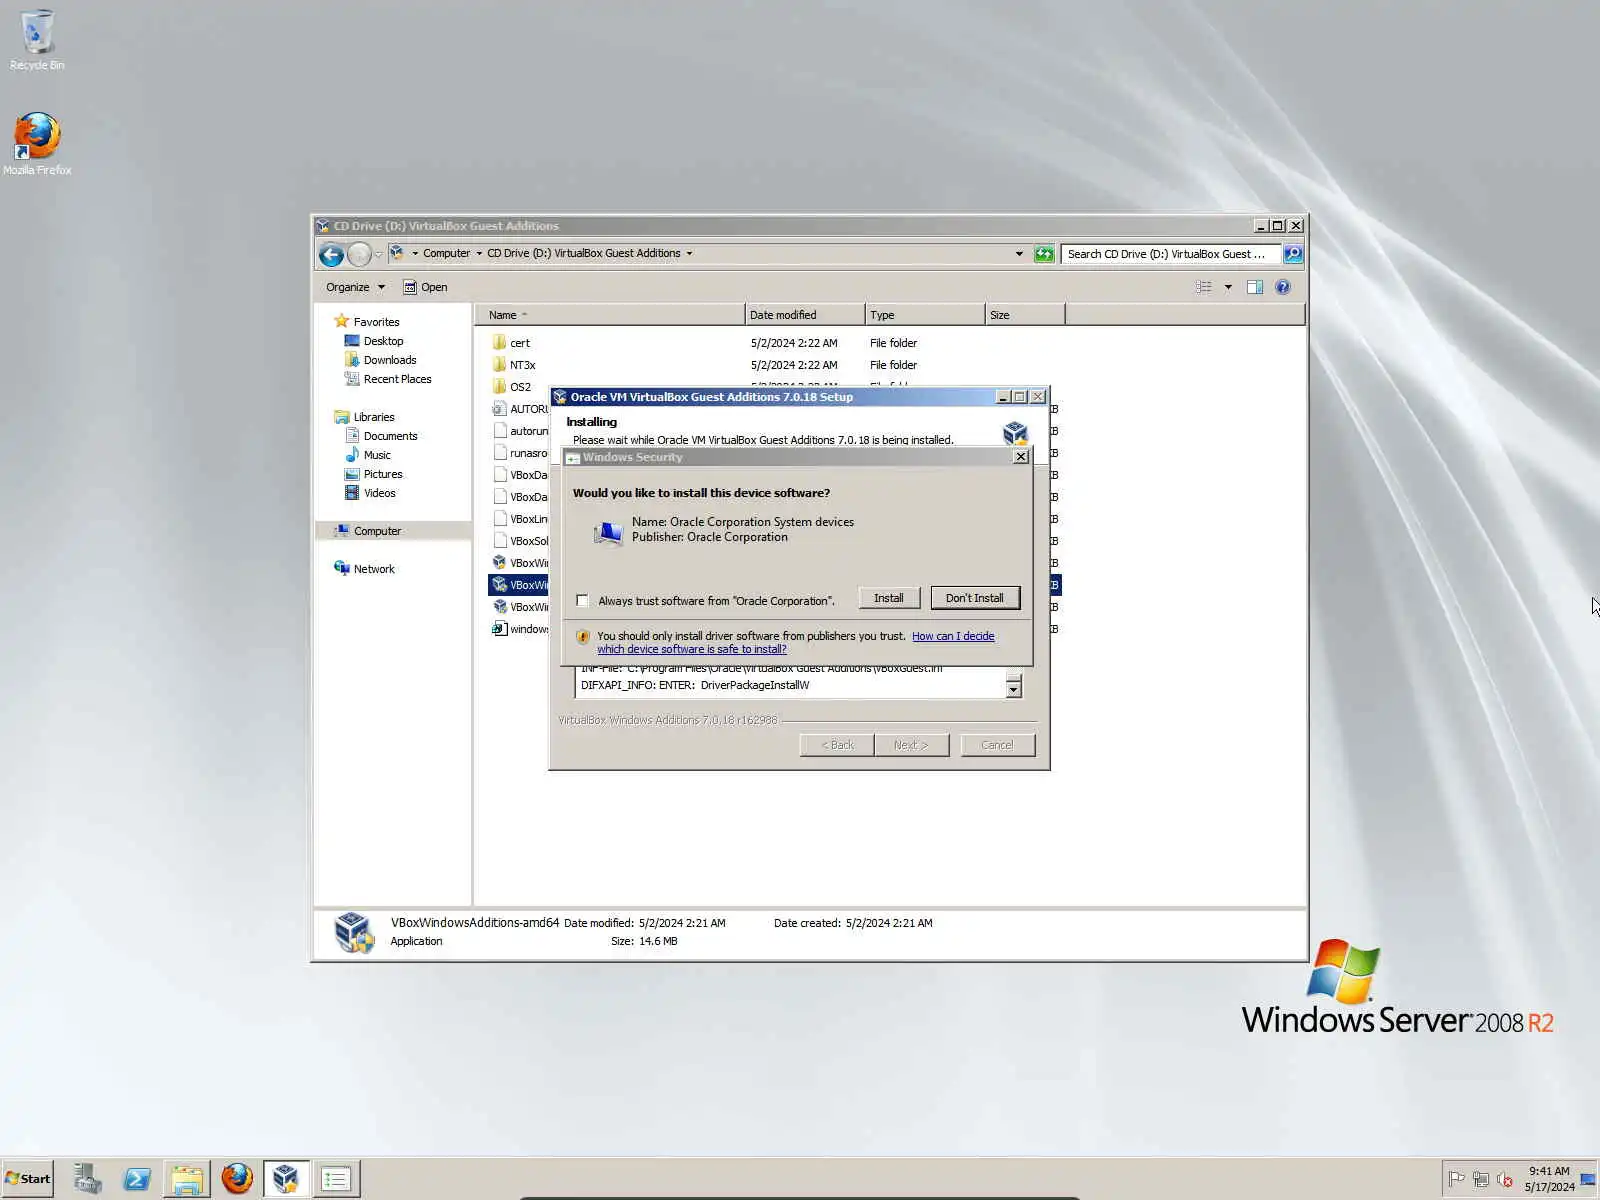Sort files by Name column
This screenshot has width=1600, height=1200.
[610, 315]
